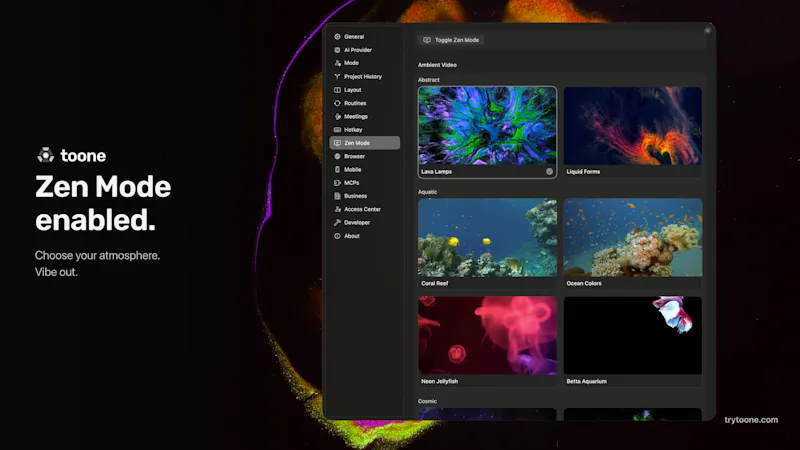The width and height of the screenshot is (800, 450).
Task: Click the Routines cycle icon
Action: (337, 103)
